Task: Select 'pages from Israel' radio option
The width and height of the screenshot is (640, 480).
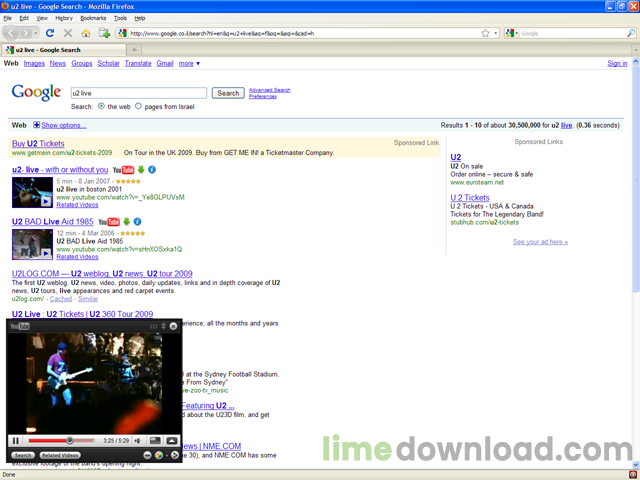Action: tap(138, 106)
